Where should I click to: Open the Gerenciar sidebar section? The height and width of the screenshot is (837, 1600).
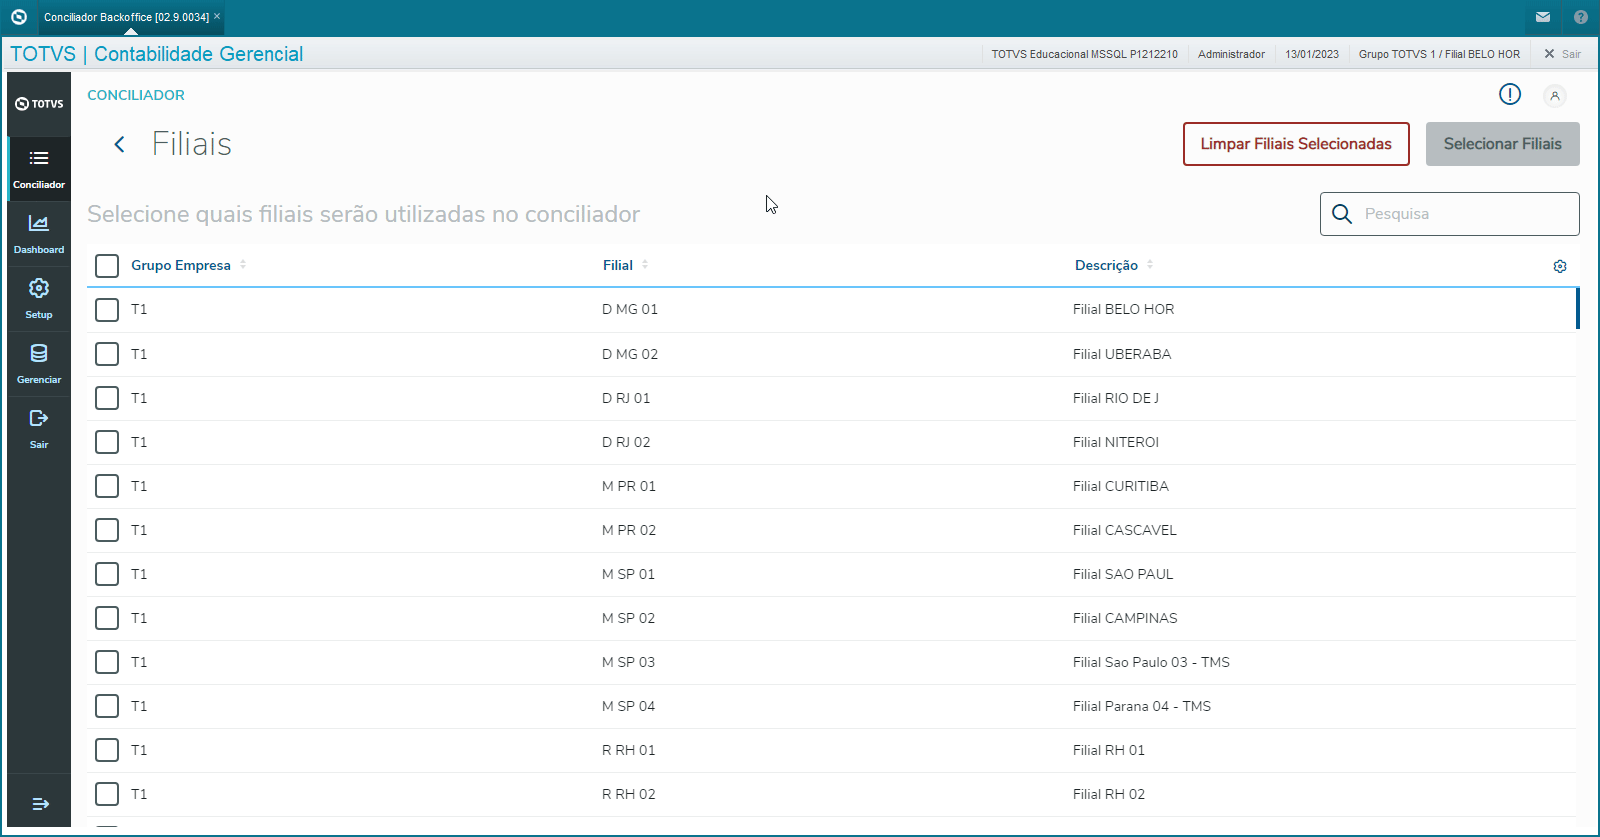pyautogui.click(x=39, y=364)
